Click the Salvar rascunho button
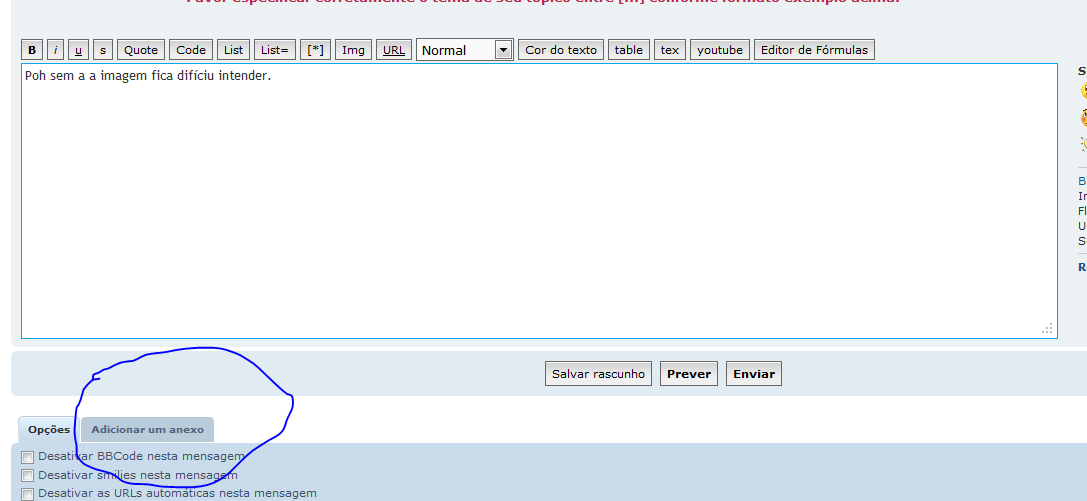 [599, 374]
